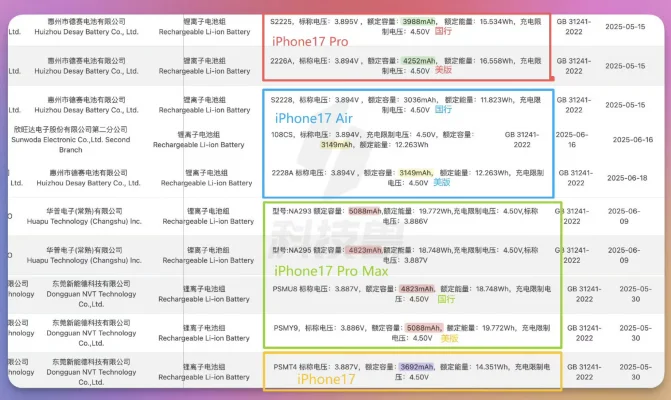671x400 pixels.
Task: Click Dongguan NVT Technology cell in PSMU8 row
Action: pos(91,294)
